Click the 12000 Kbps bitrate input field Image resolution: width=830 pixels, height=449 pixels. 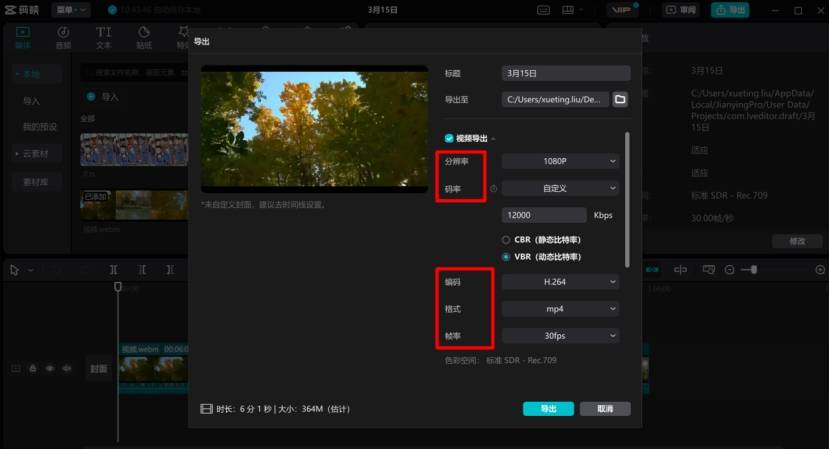(545, 215)
